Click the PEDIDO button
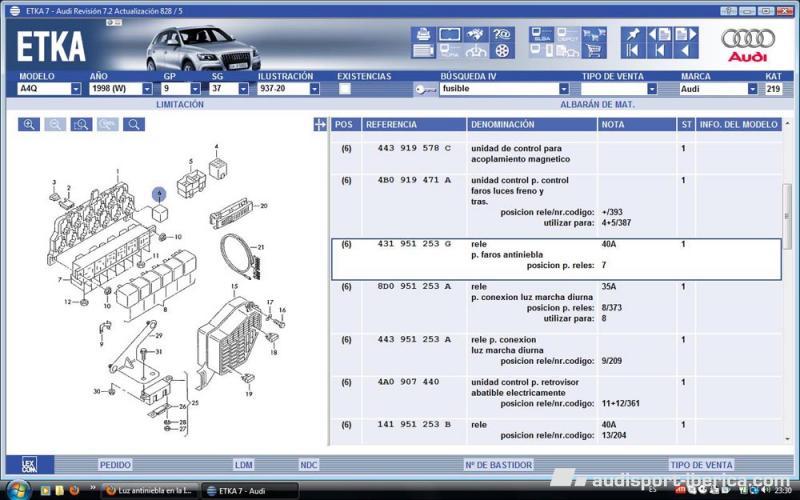 115,465
